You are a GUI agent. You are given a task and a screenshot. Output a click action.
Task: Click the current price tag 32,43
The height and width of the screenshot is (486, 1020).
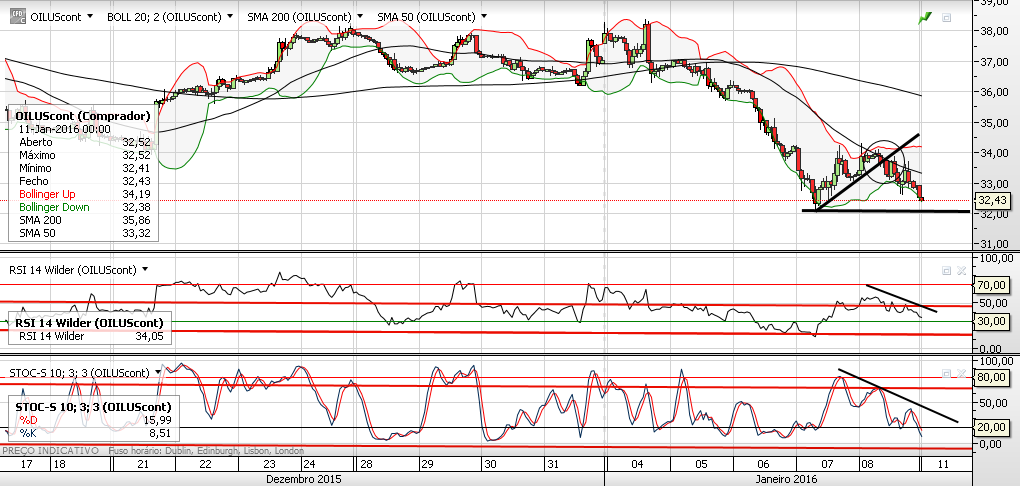pos(993,200)
